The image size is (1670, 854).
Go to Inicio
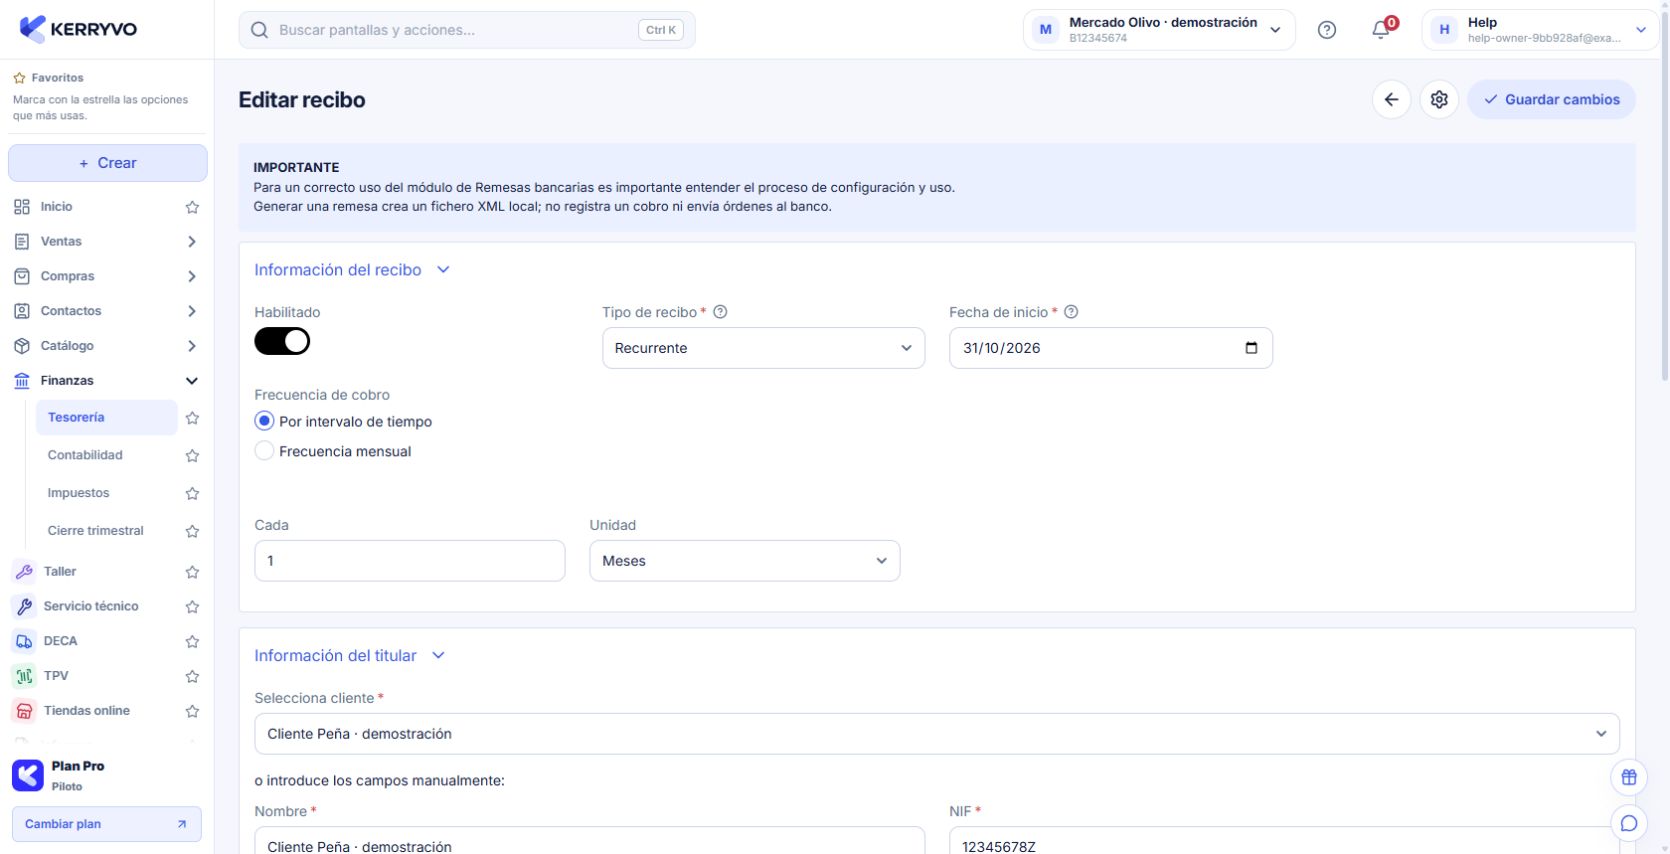tap(56, 207)
